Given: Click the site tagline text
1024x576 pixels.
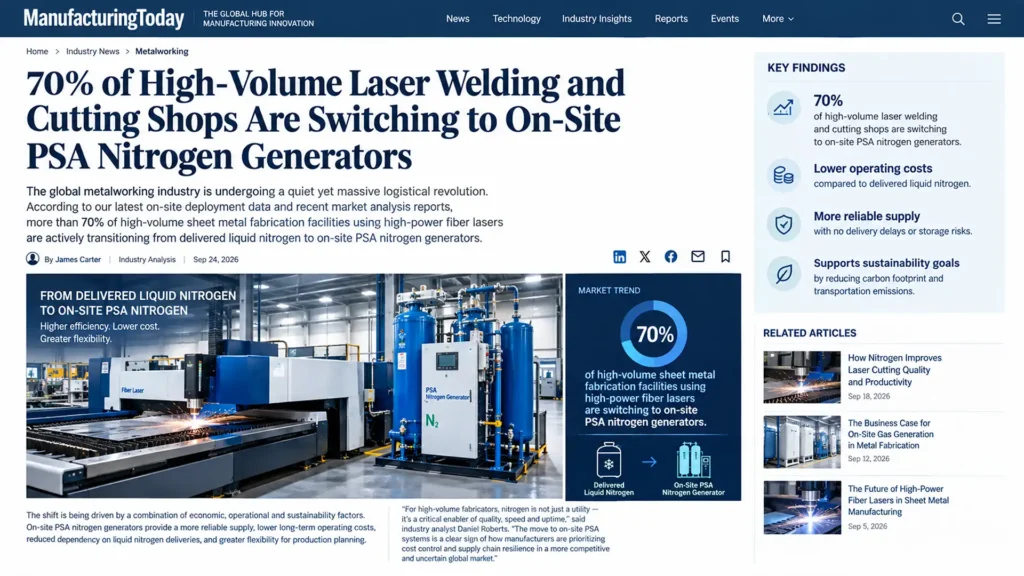Looking at the screenshot, I should (x=259, y=18).
